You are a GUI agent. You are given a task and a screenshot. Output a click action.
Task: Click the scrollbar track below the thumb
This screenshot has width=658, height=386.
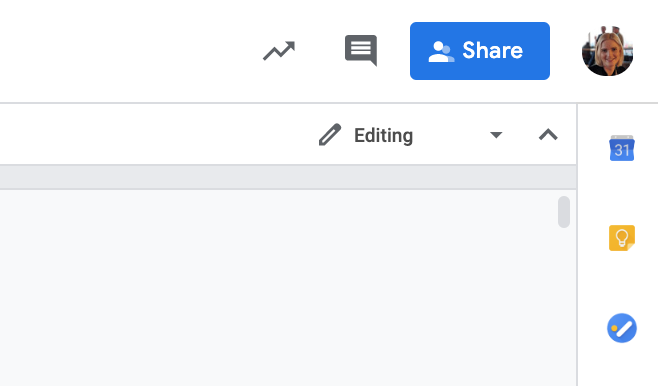coord(564,306)
